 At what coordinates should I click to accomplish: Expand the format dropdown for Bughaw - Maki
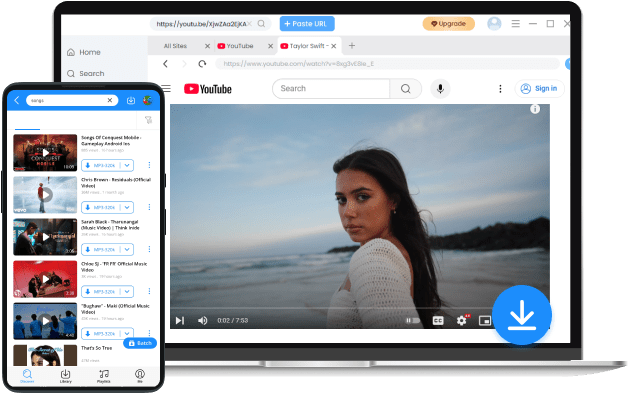tap(127, 333)
